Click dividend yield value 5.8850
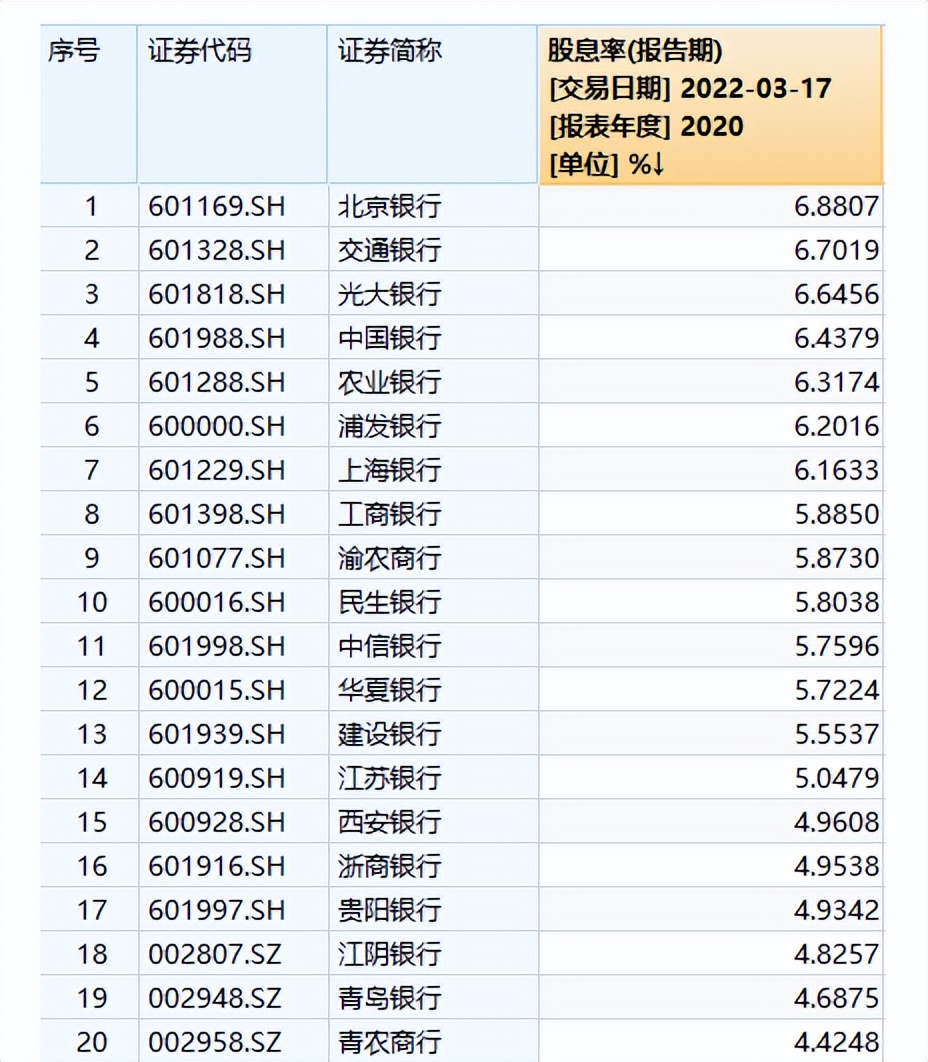Screen dimensions: 928x1062 click(836, 514)
